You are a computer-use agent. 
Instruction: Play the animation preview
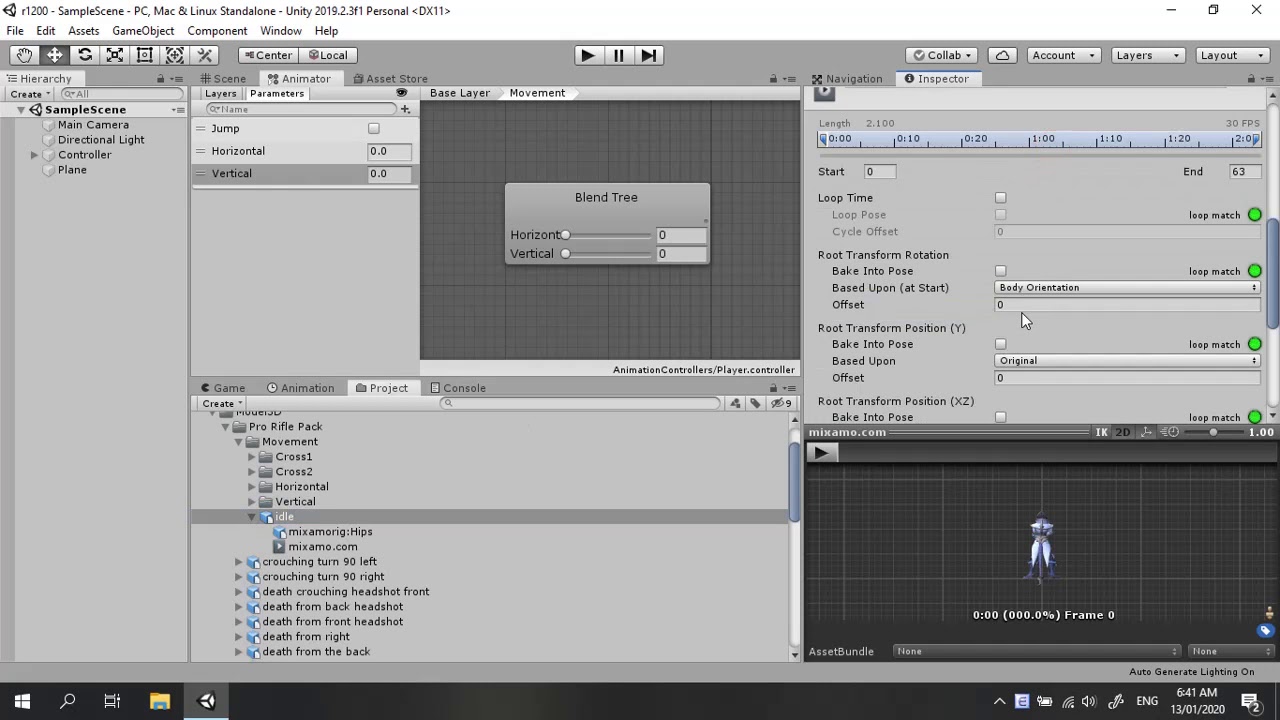(x=821, y=453)
